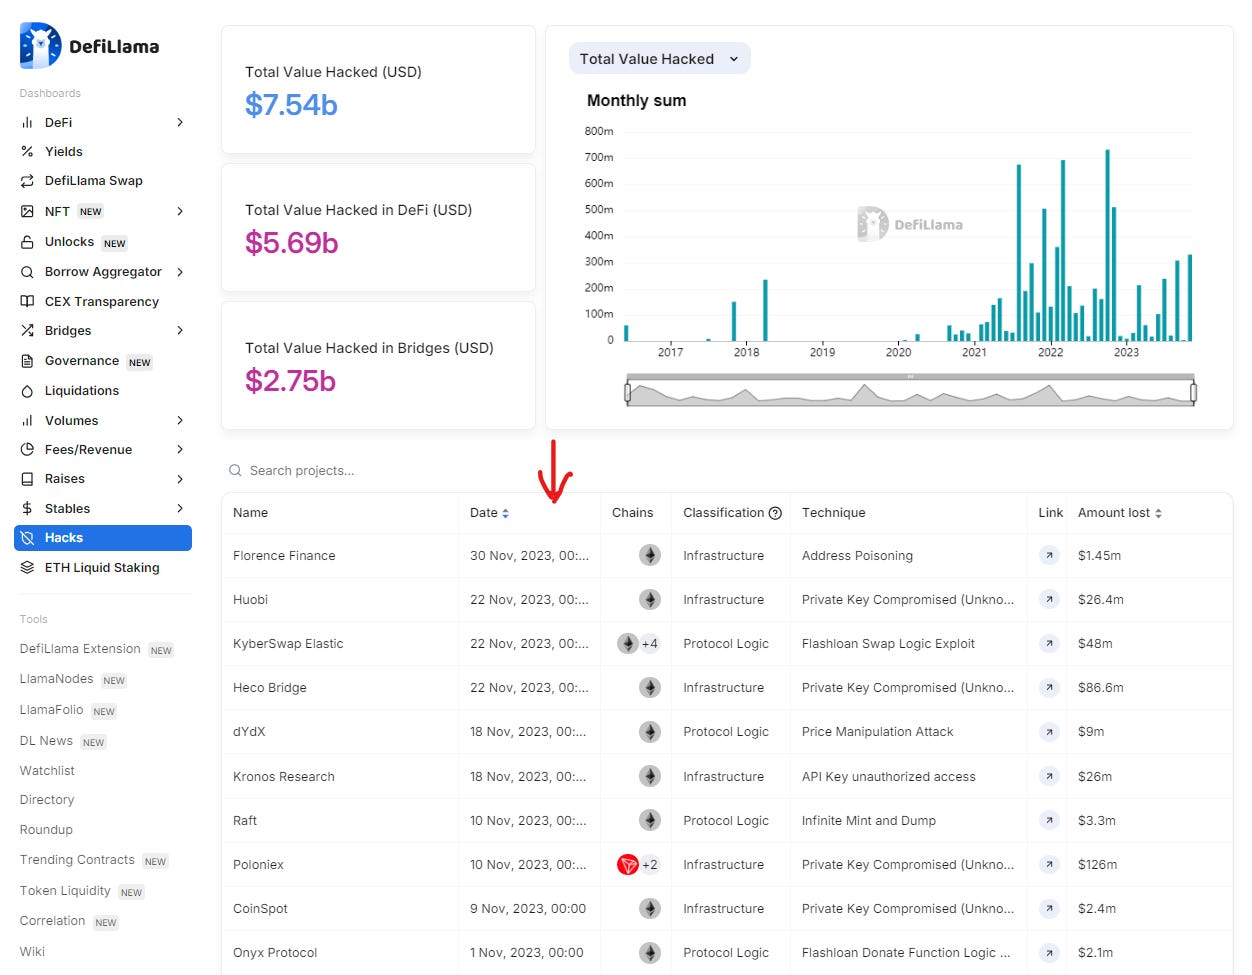
Task: Open the Directory link
Action: click(47, 800)
